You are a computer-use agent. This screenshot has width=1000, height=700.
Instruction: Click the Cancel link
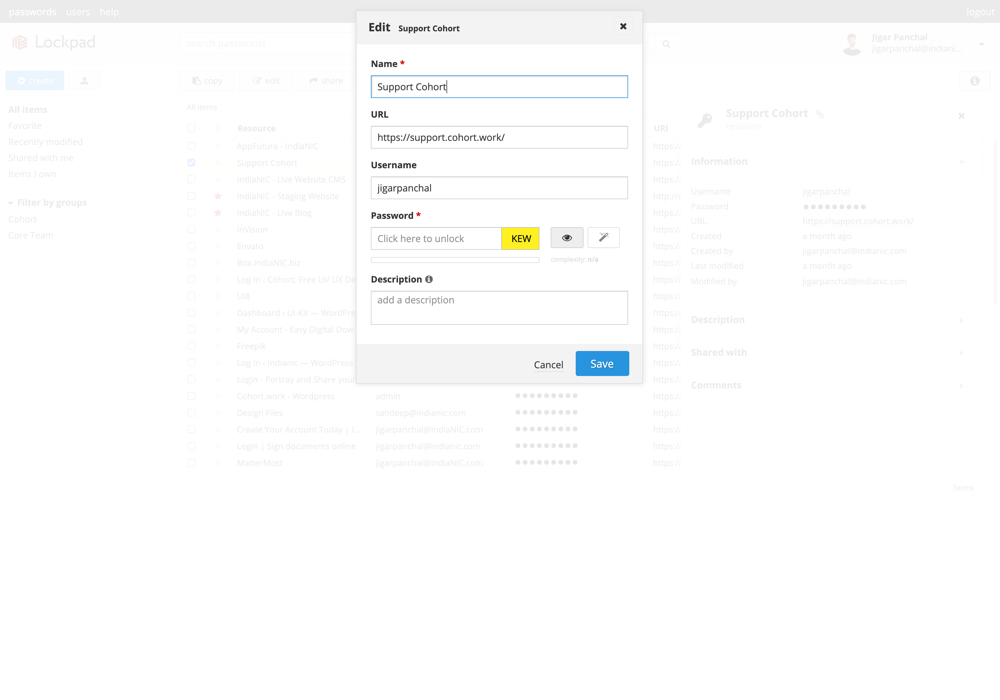coord(548,365)
